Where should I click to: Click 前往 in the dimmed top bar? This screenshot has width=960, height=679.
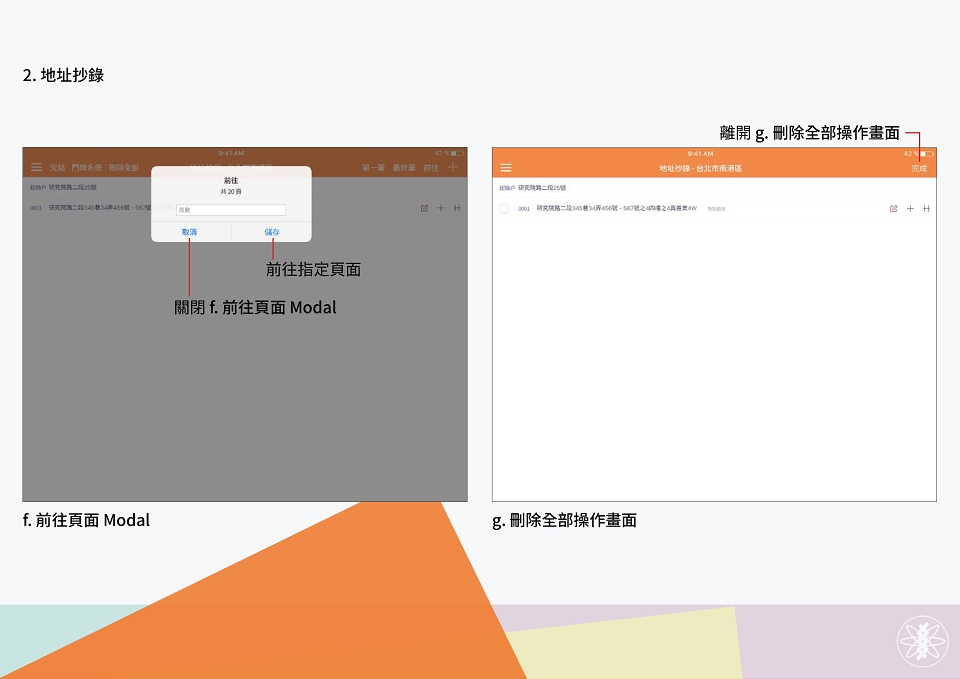coord(431,167)
